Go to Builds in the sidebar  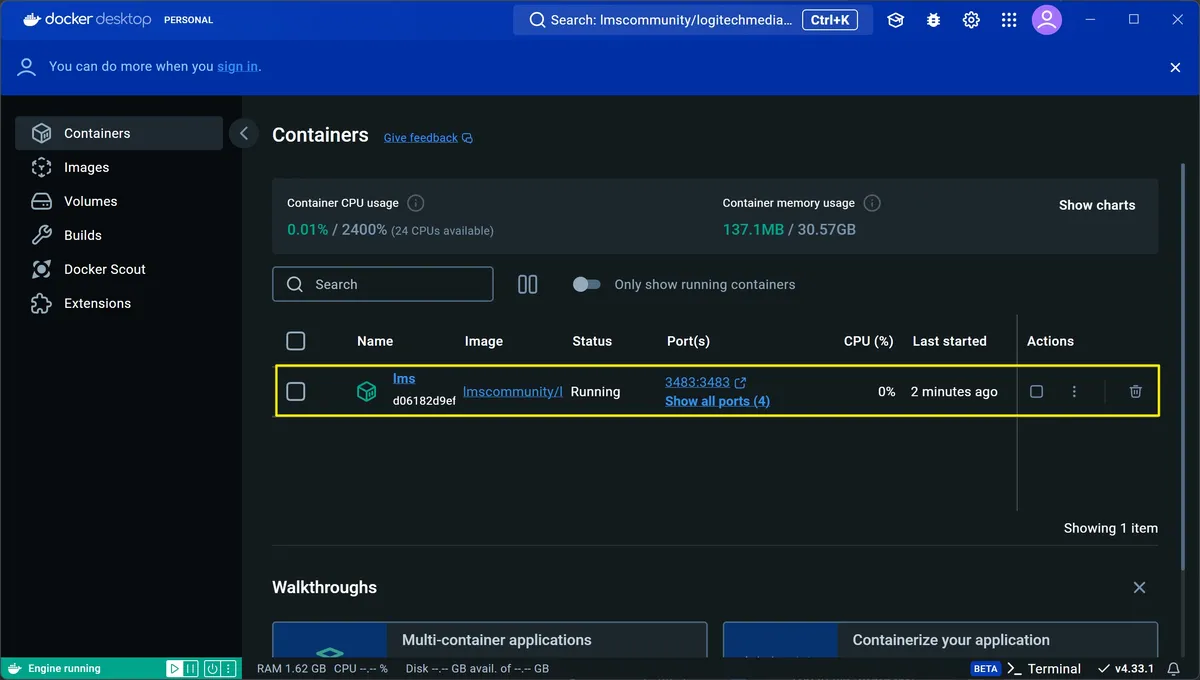pos(119,235)
